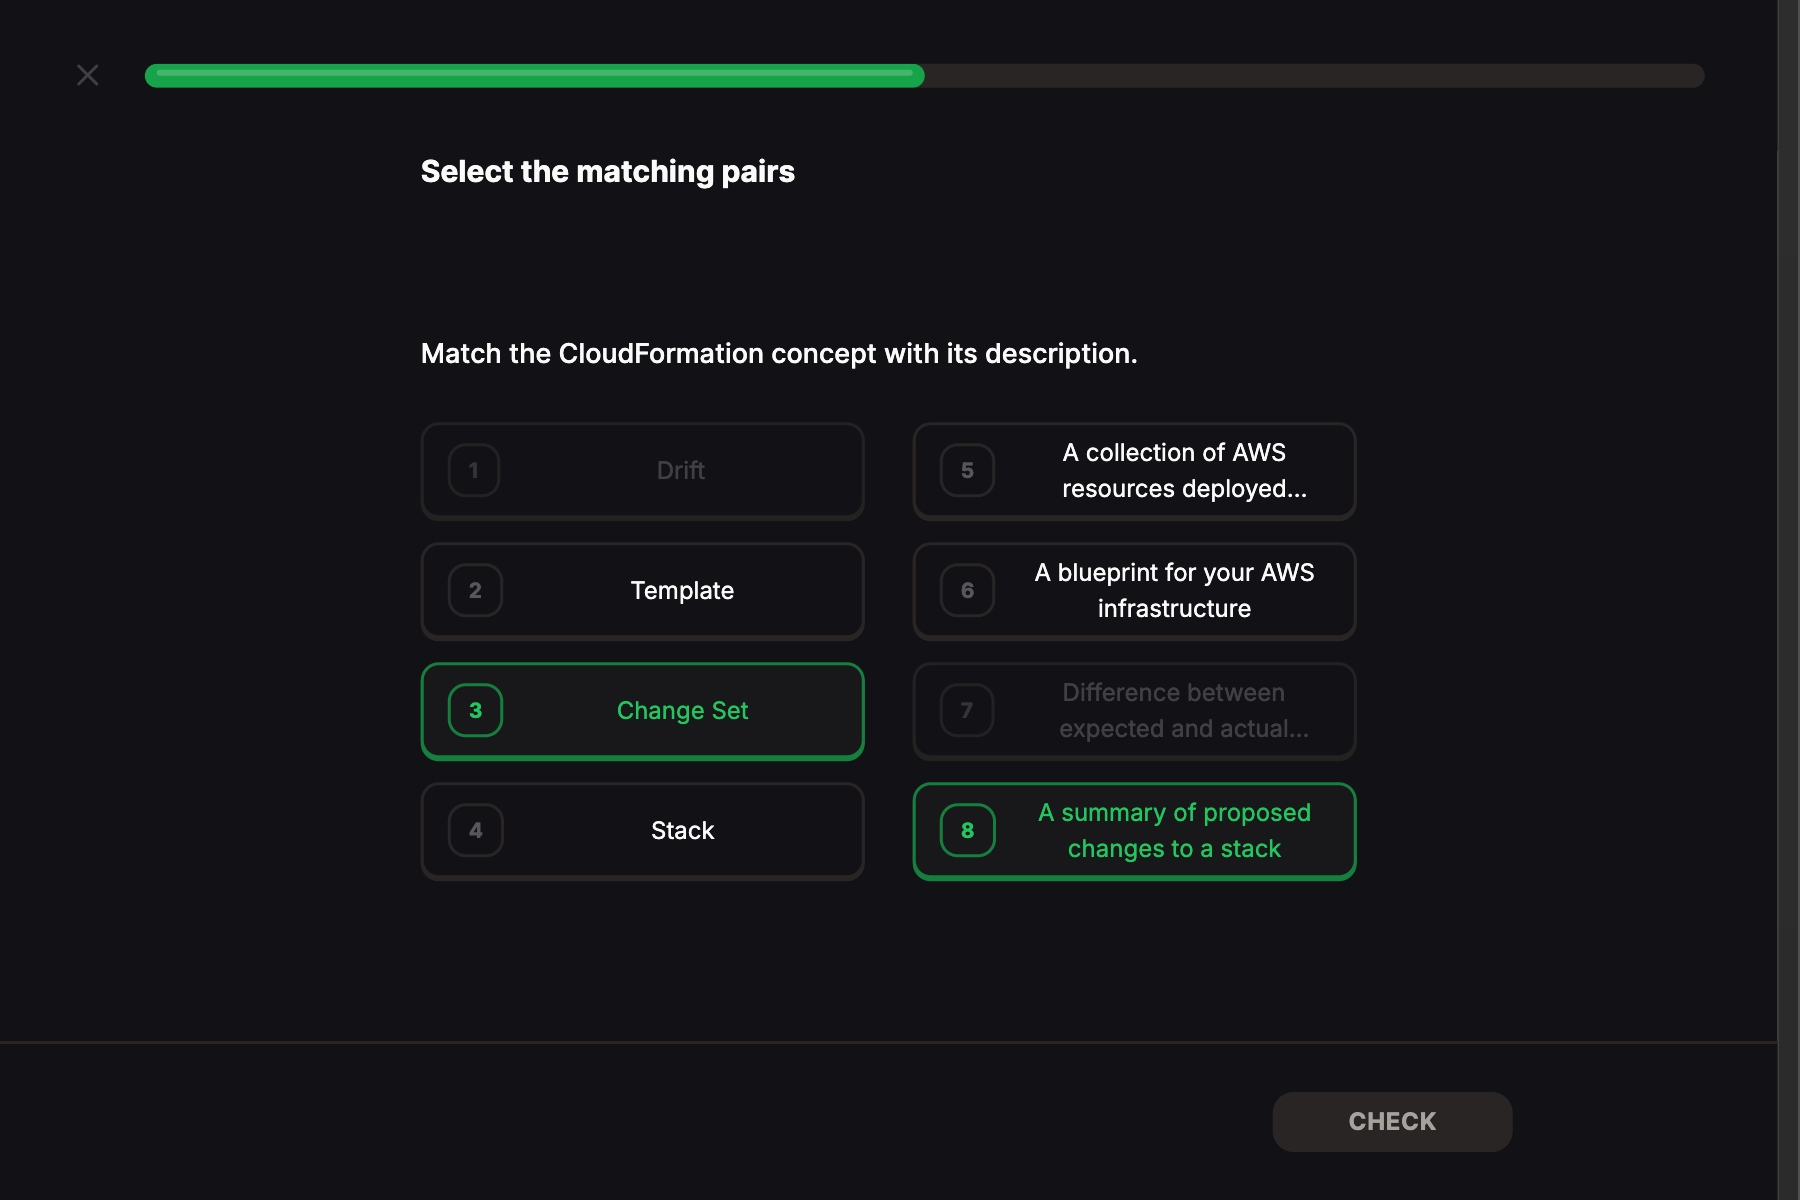Click the green lesson progress bar
The width and height of the screenshot is (1800, 1200).
(534, 76)
